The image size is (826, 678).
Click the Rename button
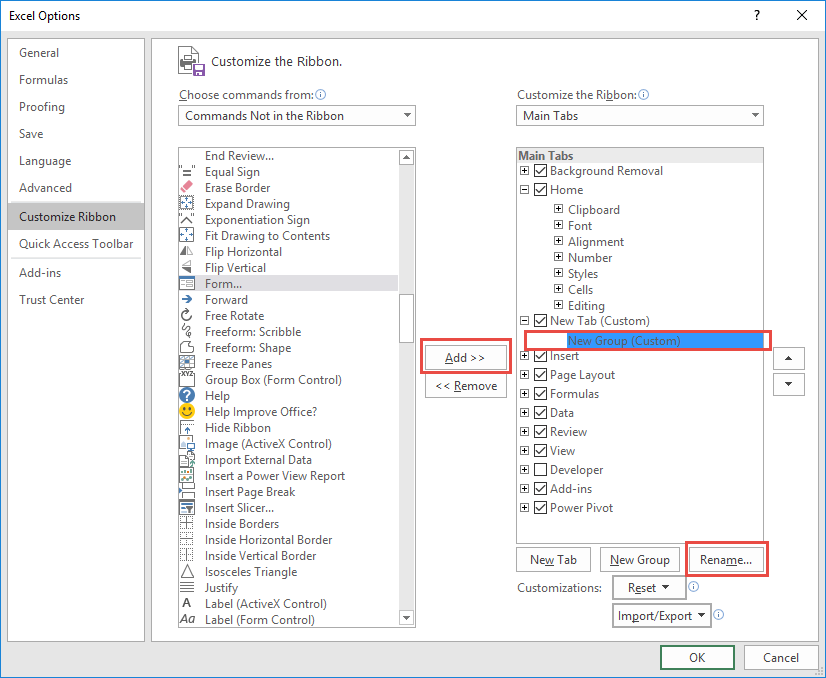point(725,559)
